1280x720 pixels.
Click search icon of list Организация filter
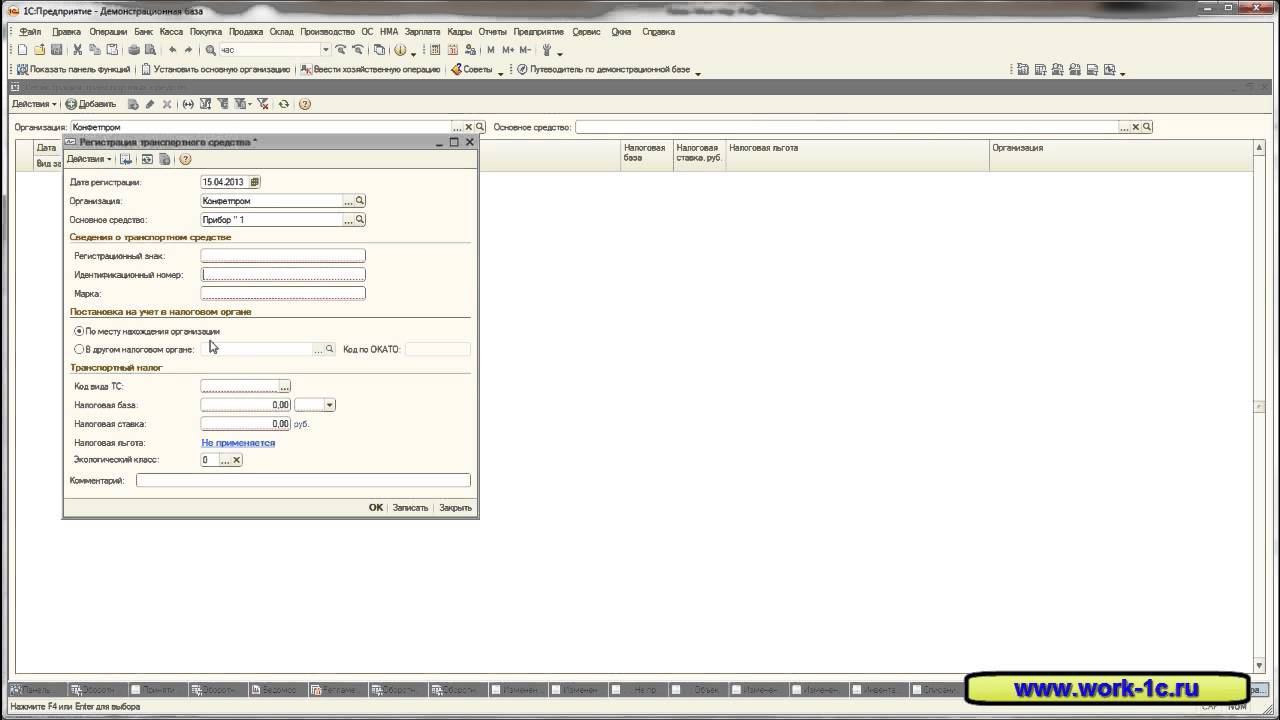click(x=480, y=127)
